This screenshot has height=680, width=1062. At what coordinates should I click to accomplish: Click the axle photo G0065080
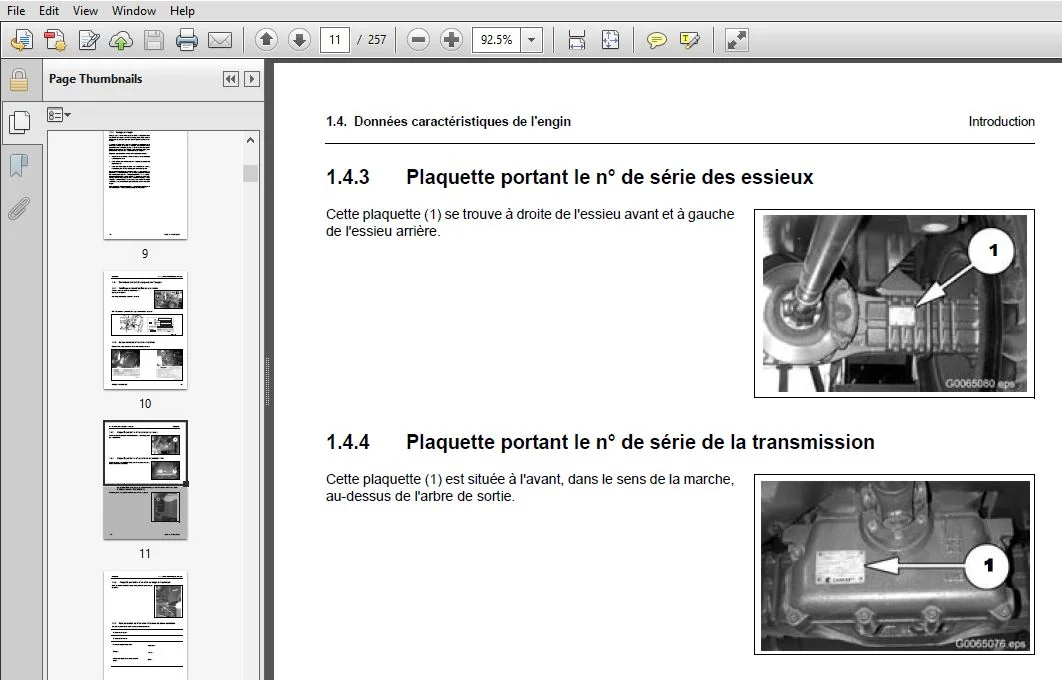894,303
